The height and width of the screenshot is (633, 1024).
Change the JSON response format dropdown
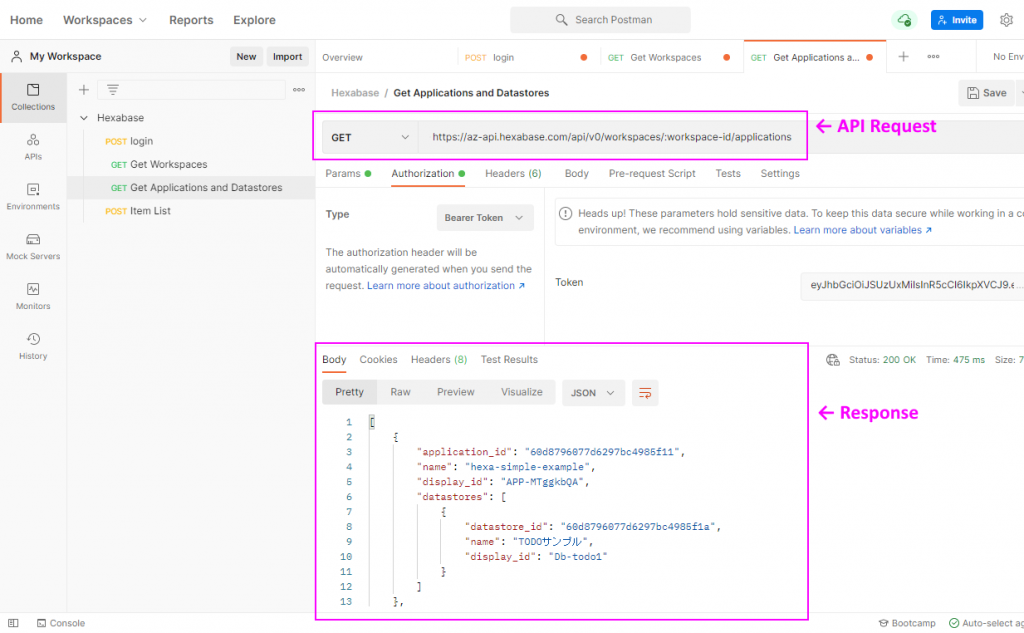[x=593, y=393]
